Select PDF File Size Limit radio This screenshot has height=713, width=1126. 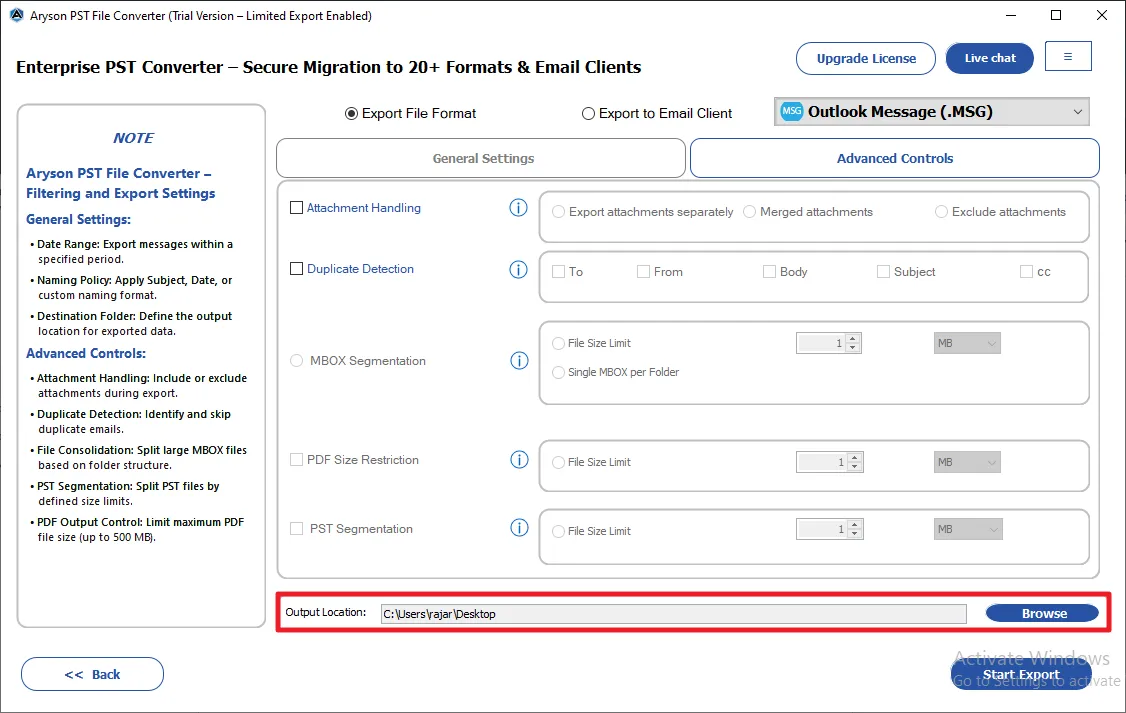point(558,462)
